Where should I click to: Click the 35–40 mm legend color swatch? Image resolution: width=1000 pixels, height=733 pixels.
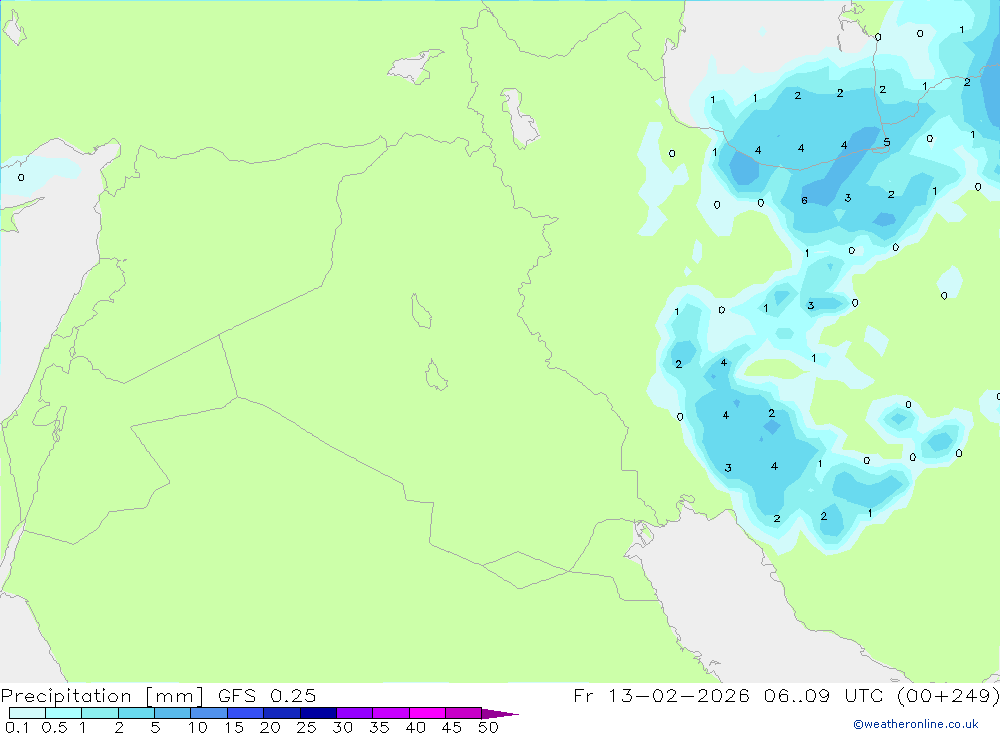point(390,713)
